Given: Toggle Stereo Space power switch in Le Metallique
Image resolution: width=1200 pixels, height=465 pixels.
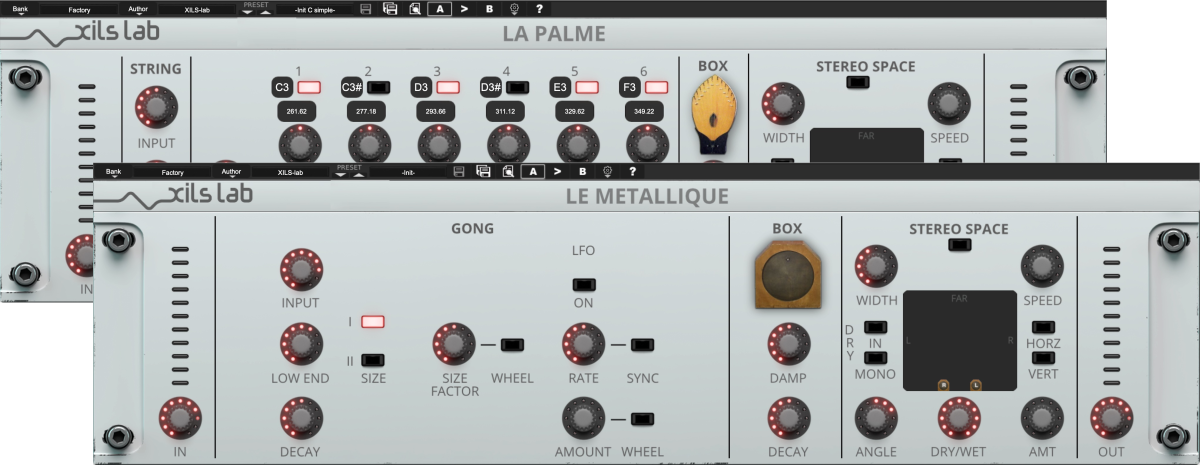Looking at the screenshot, I should (958, 244).
